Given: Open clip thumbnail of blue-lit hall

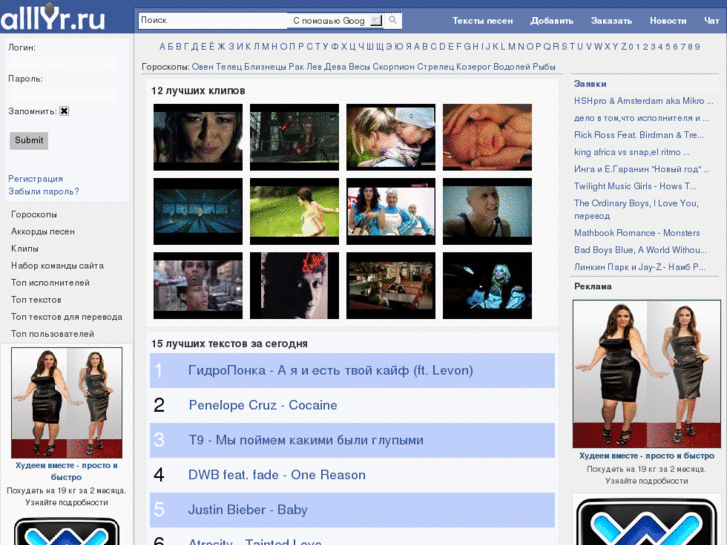Looking at the screenshot, I should click(198, 212).
